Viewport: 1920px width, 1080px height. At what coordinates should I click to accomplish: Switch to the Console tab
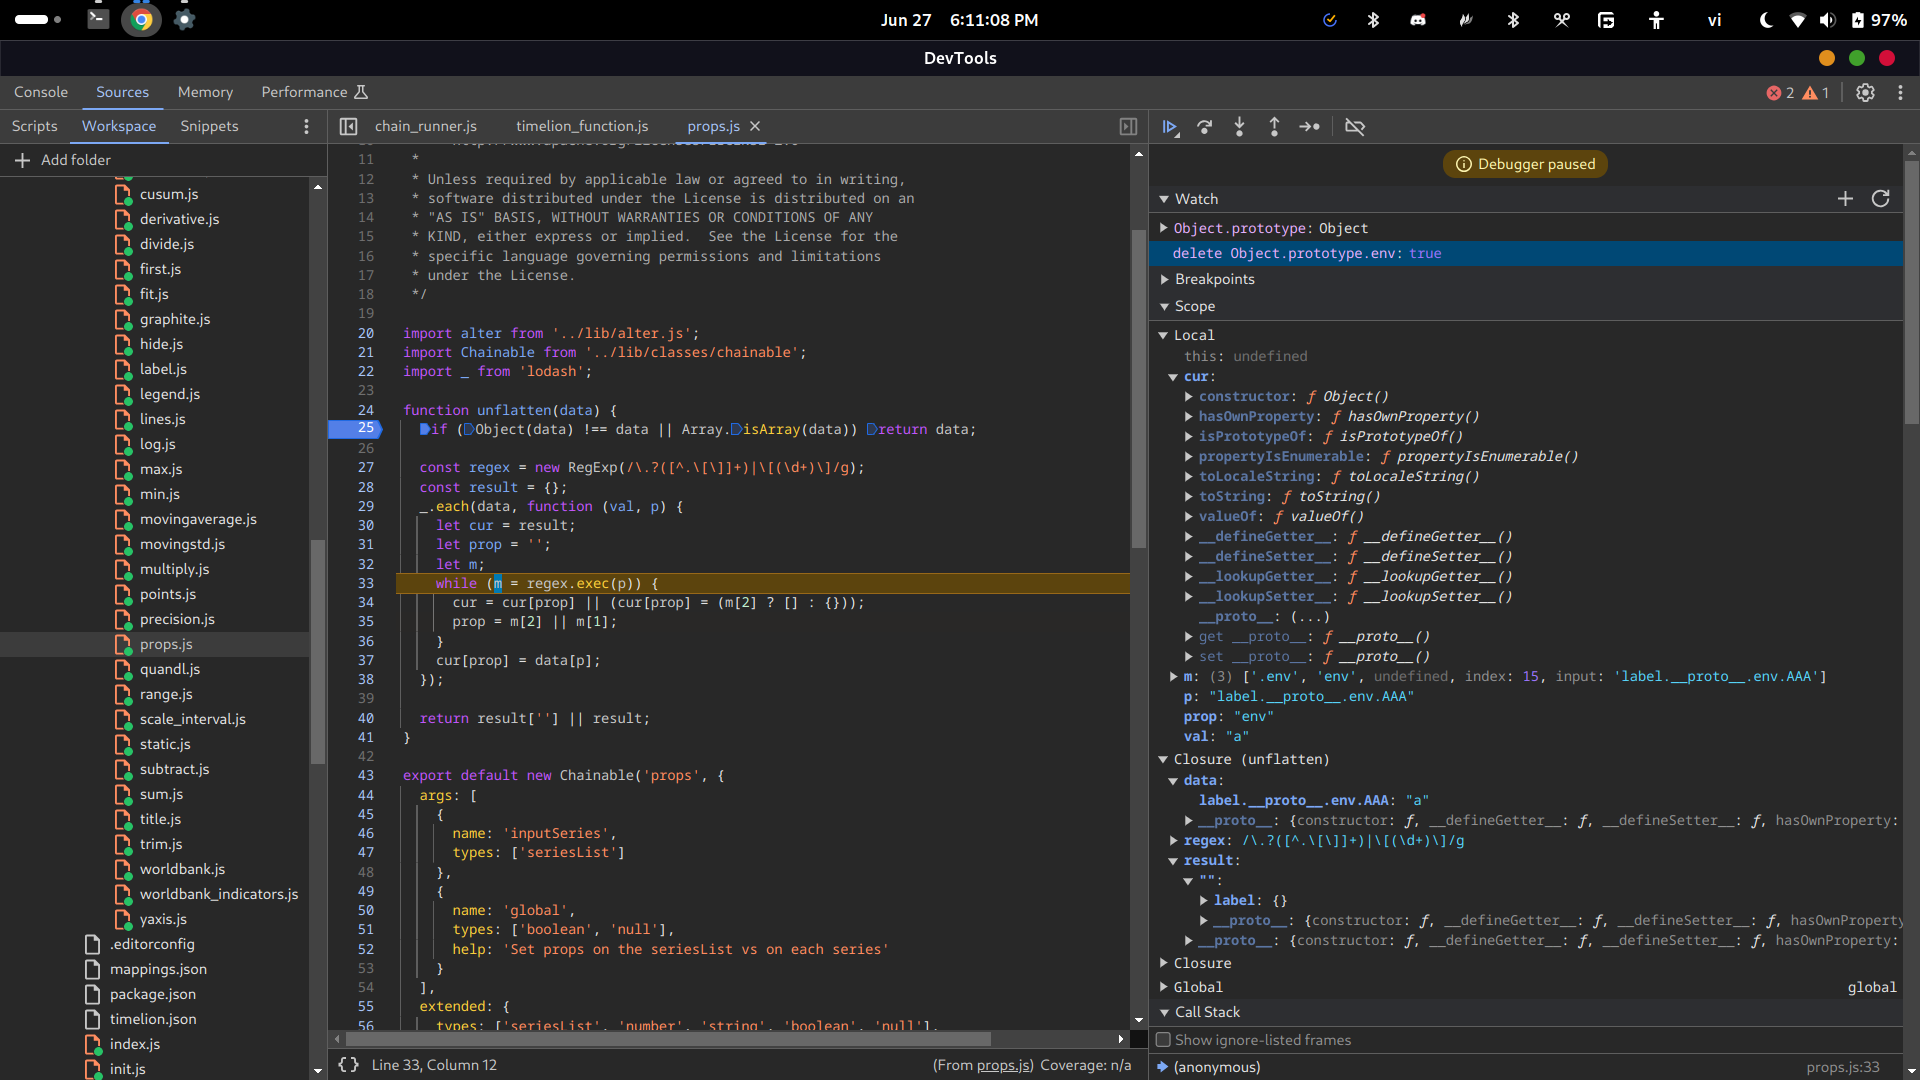tap(41, 92)
